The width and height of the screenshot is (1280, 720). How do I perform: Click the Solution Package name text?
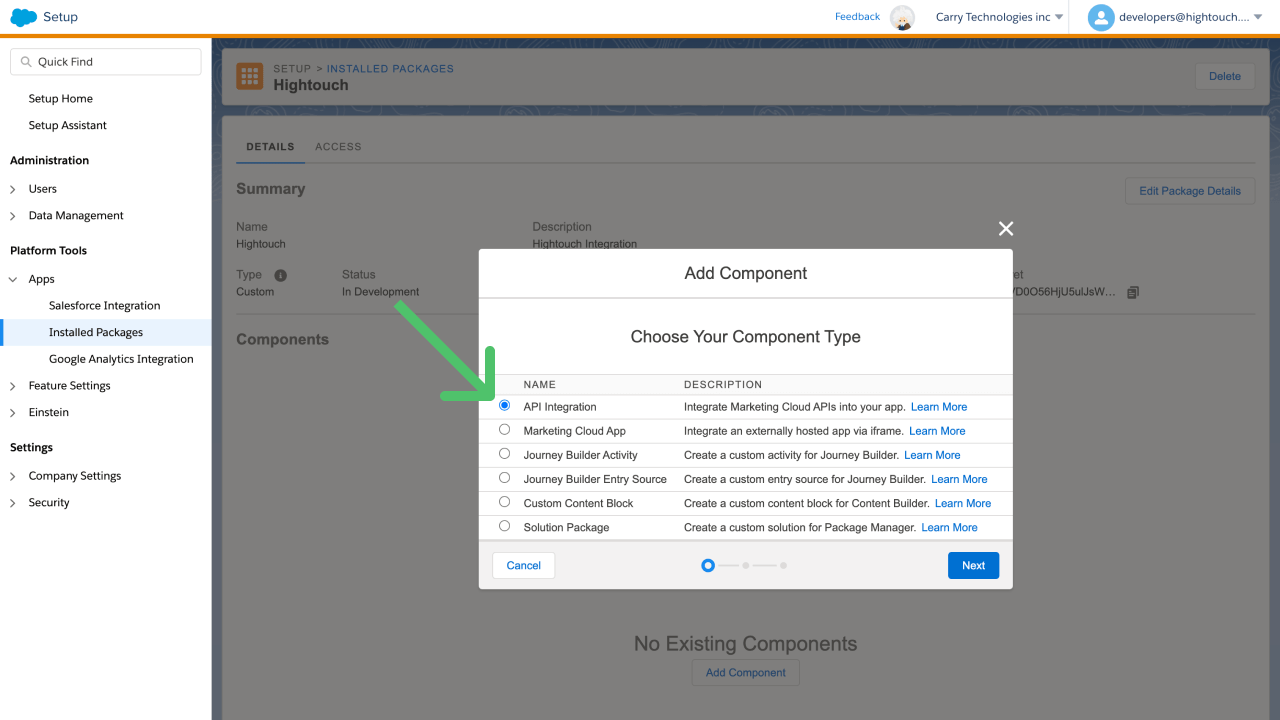[566, 527]
